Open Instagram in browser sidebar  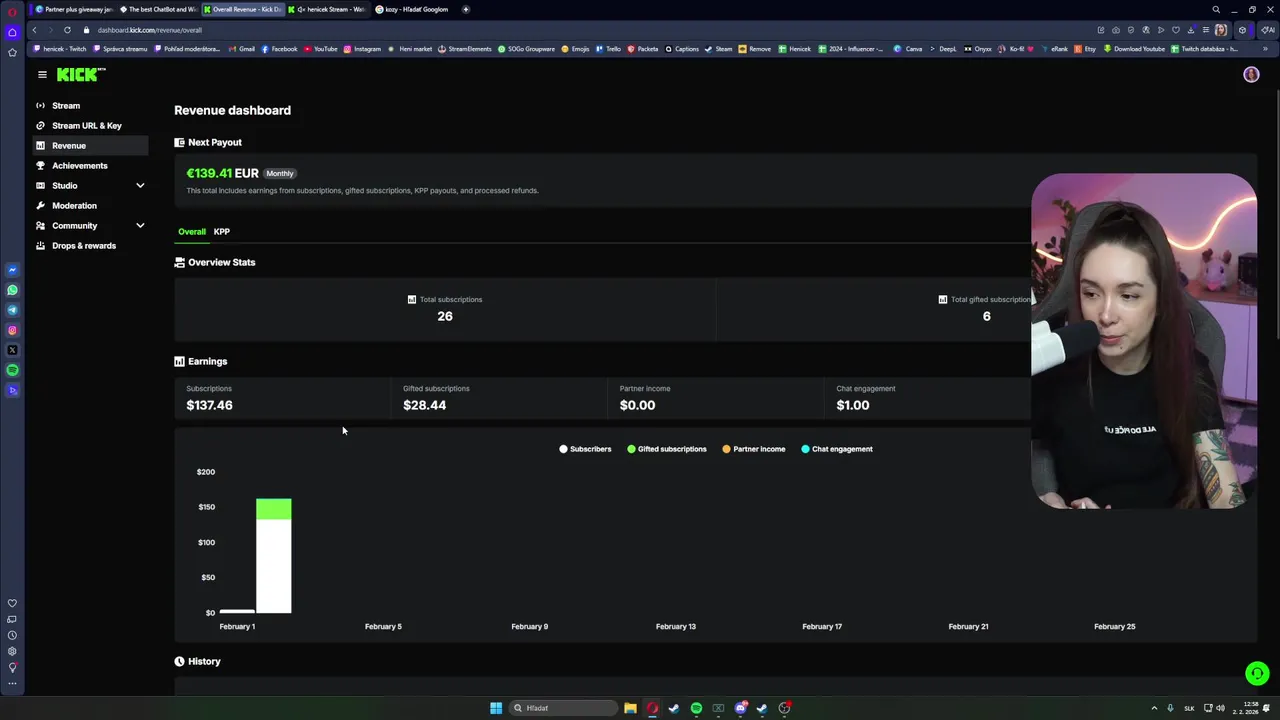click(x=12, y=330)
